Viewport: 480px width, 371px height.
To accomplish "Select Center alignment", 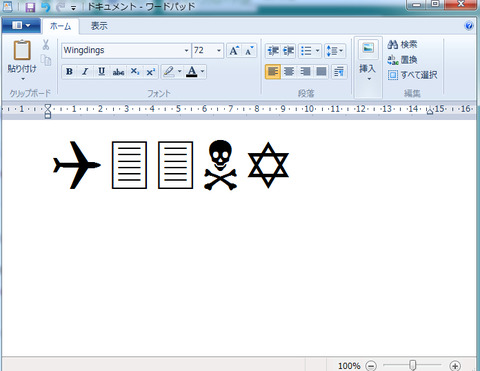I will pos(289,71).
